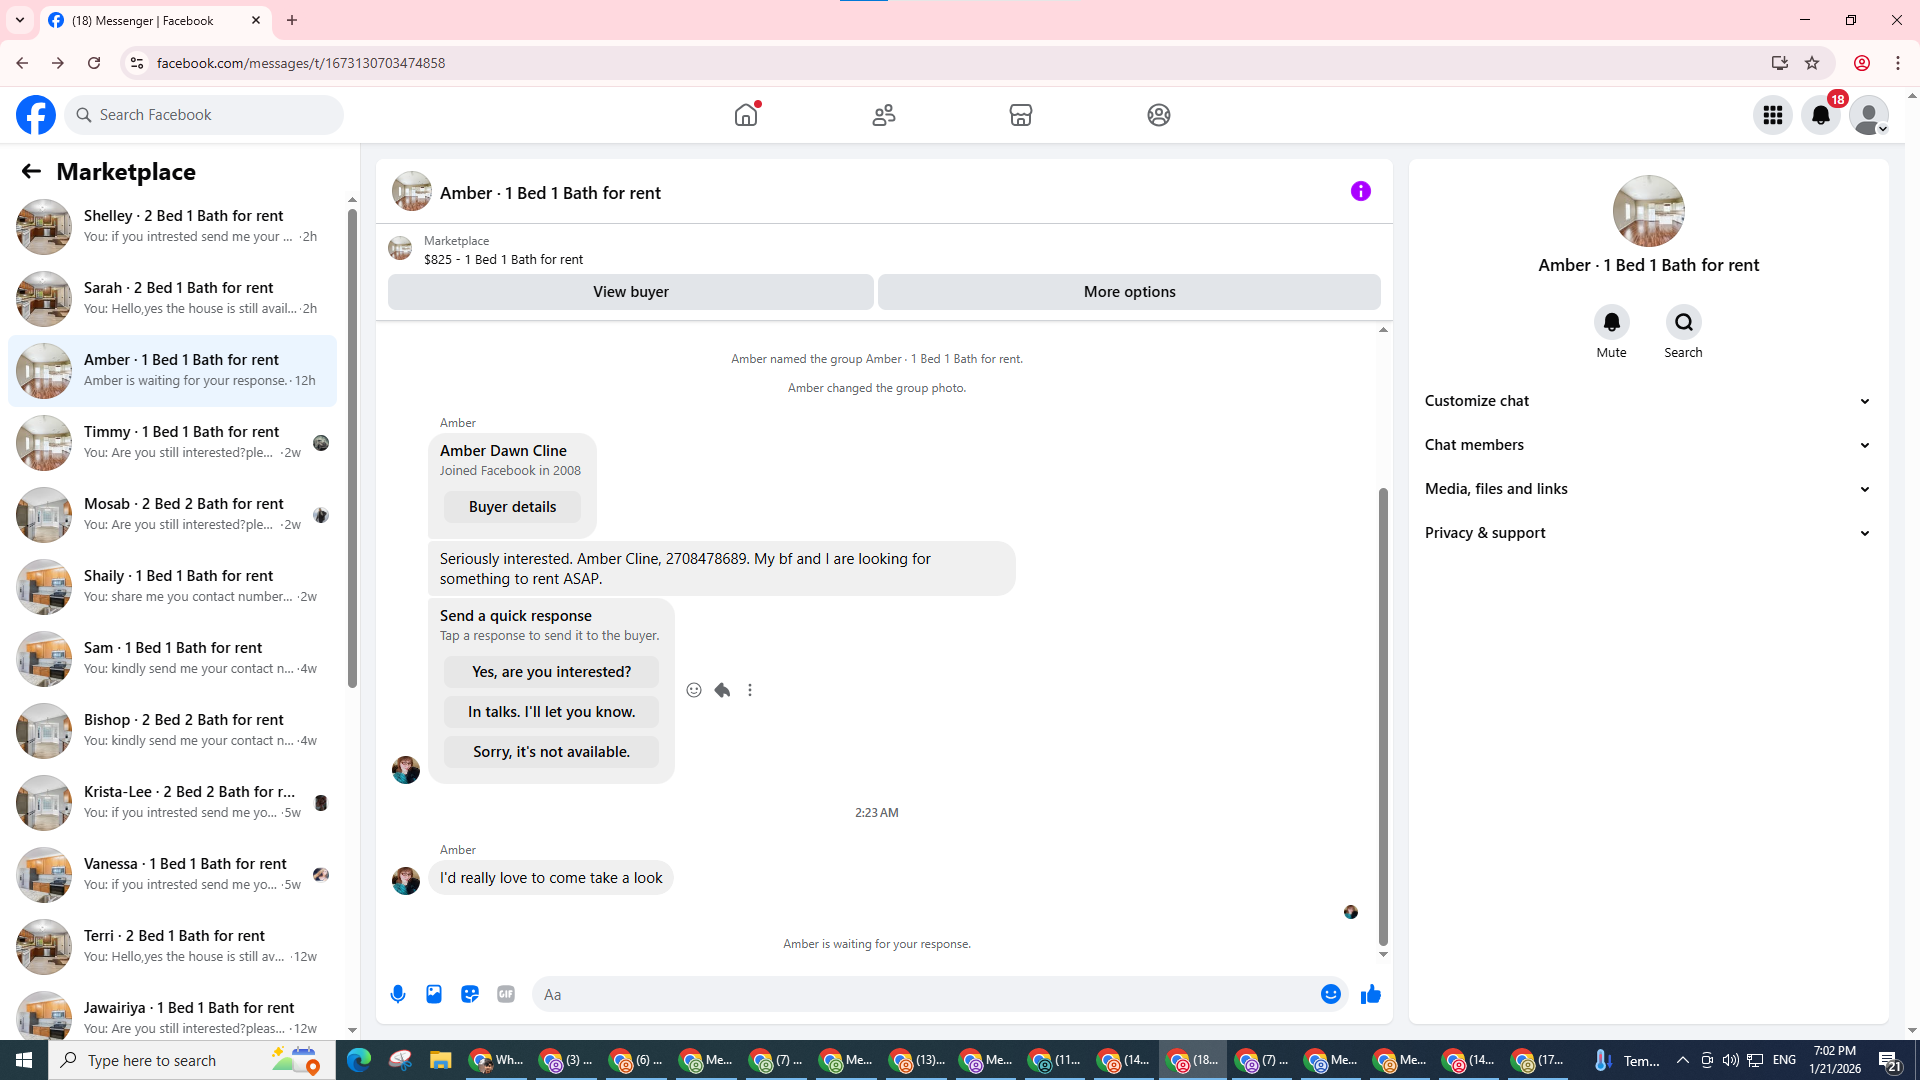This screenshot has width=1920, height=1080.
Task: Open the GIF picker icon
Action: click(x=506, y=994)
